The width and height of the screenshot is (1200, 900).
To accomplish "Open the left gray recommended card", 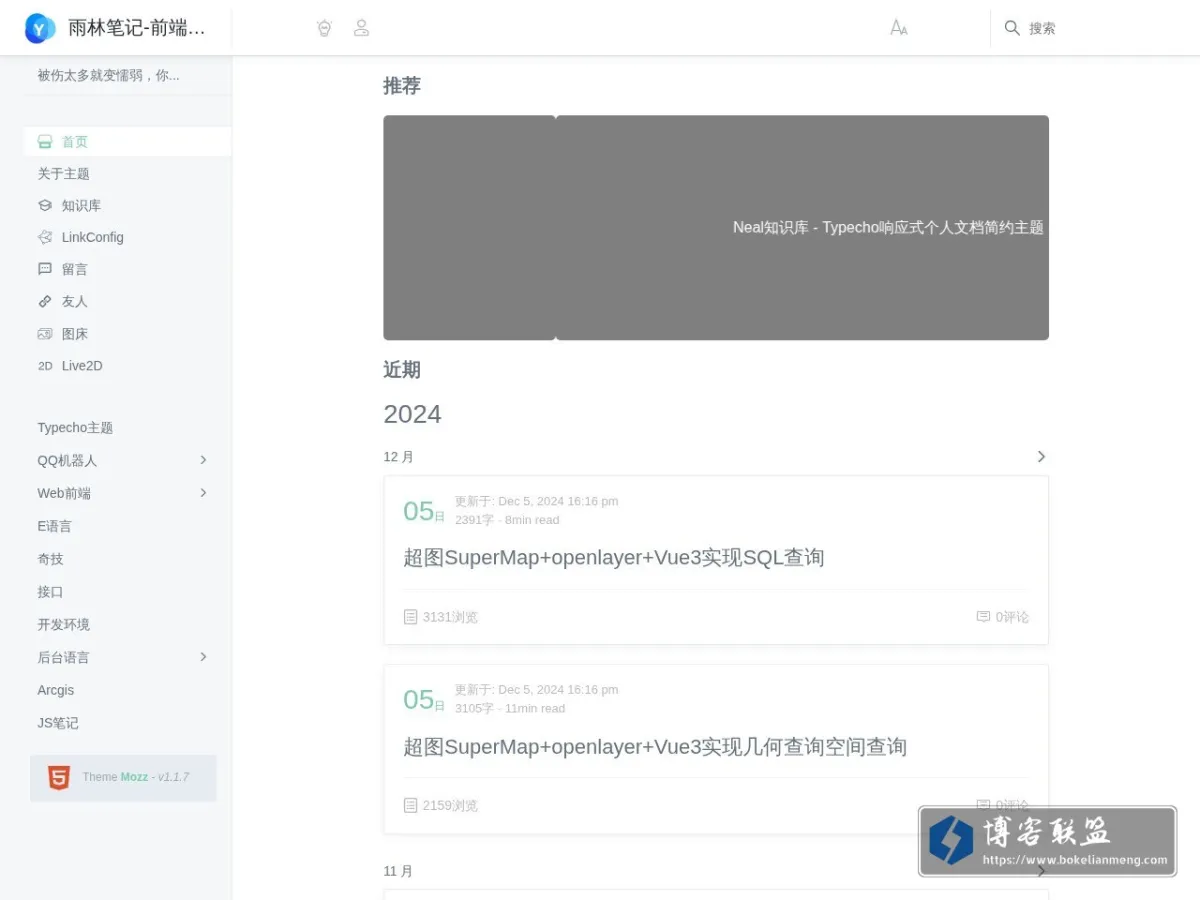I will pos(469,228).
